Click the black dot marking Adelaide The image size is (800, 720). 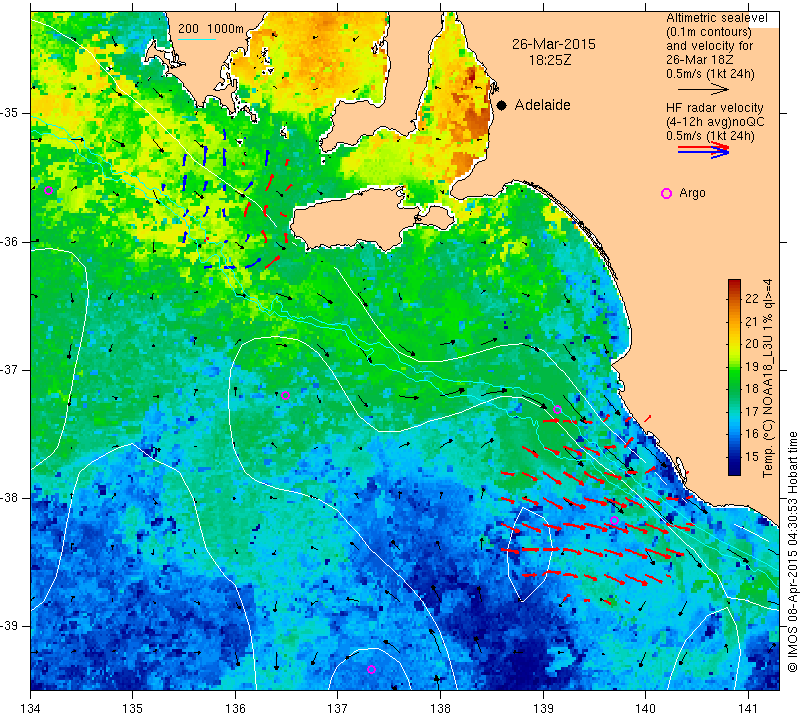[x=502, y=105]
